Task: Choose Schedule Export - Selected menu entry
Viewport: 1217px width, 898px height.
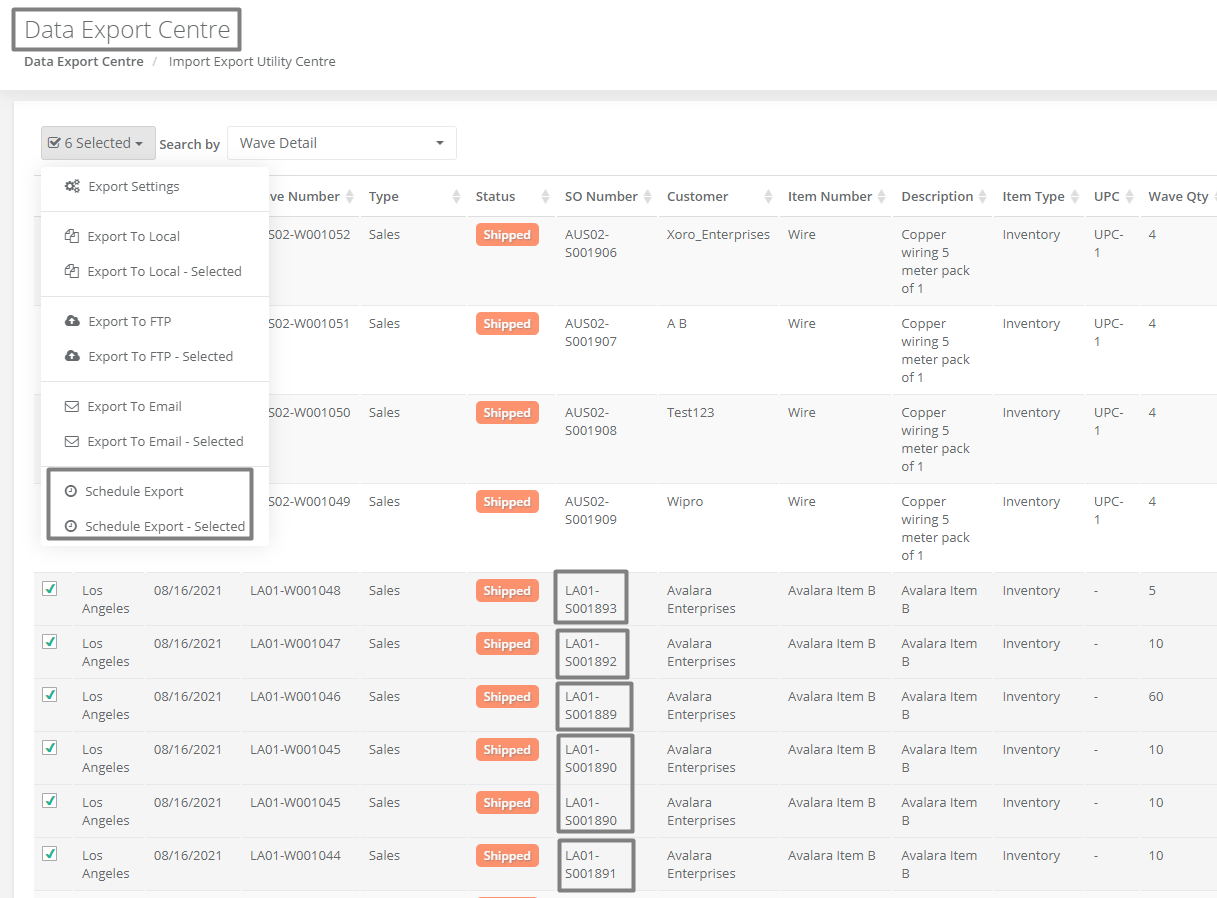Action: point(155,527)
